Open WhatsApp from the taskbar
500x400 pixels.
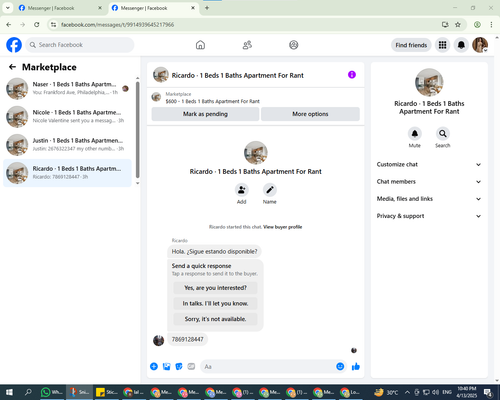51,392
